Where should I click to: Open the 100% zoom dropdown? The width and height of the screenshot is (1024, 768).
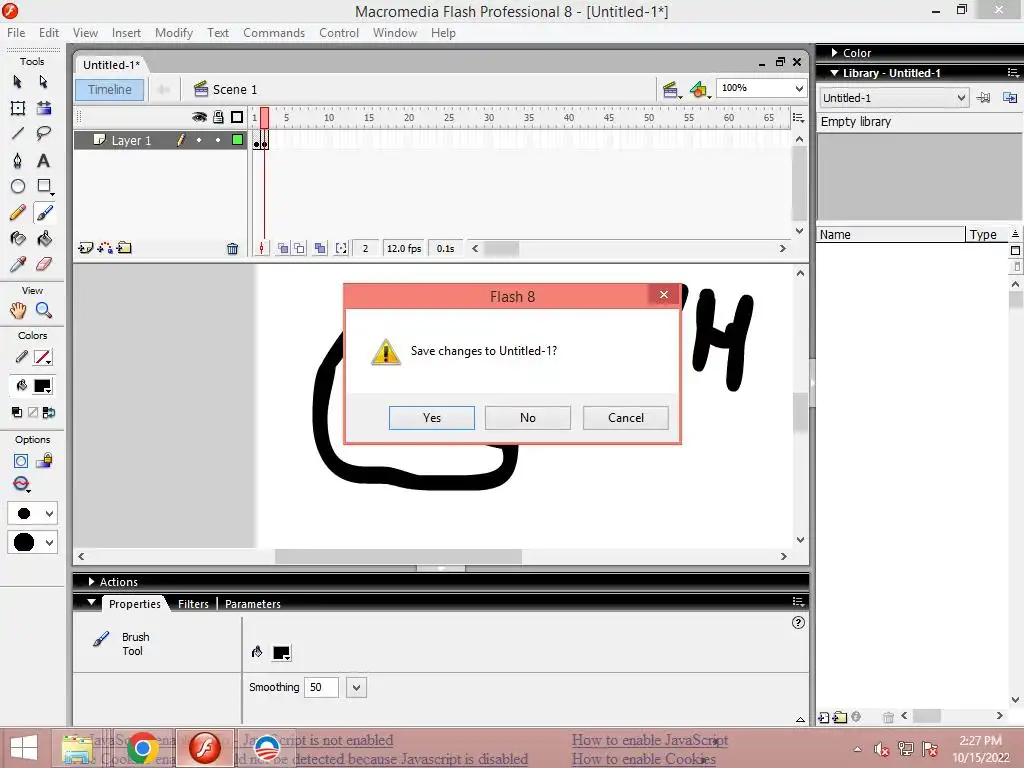(x=799, y=88)
